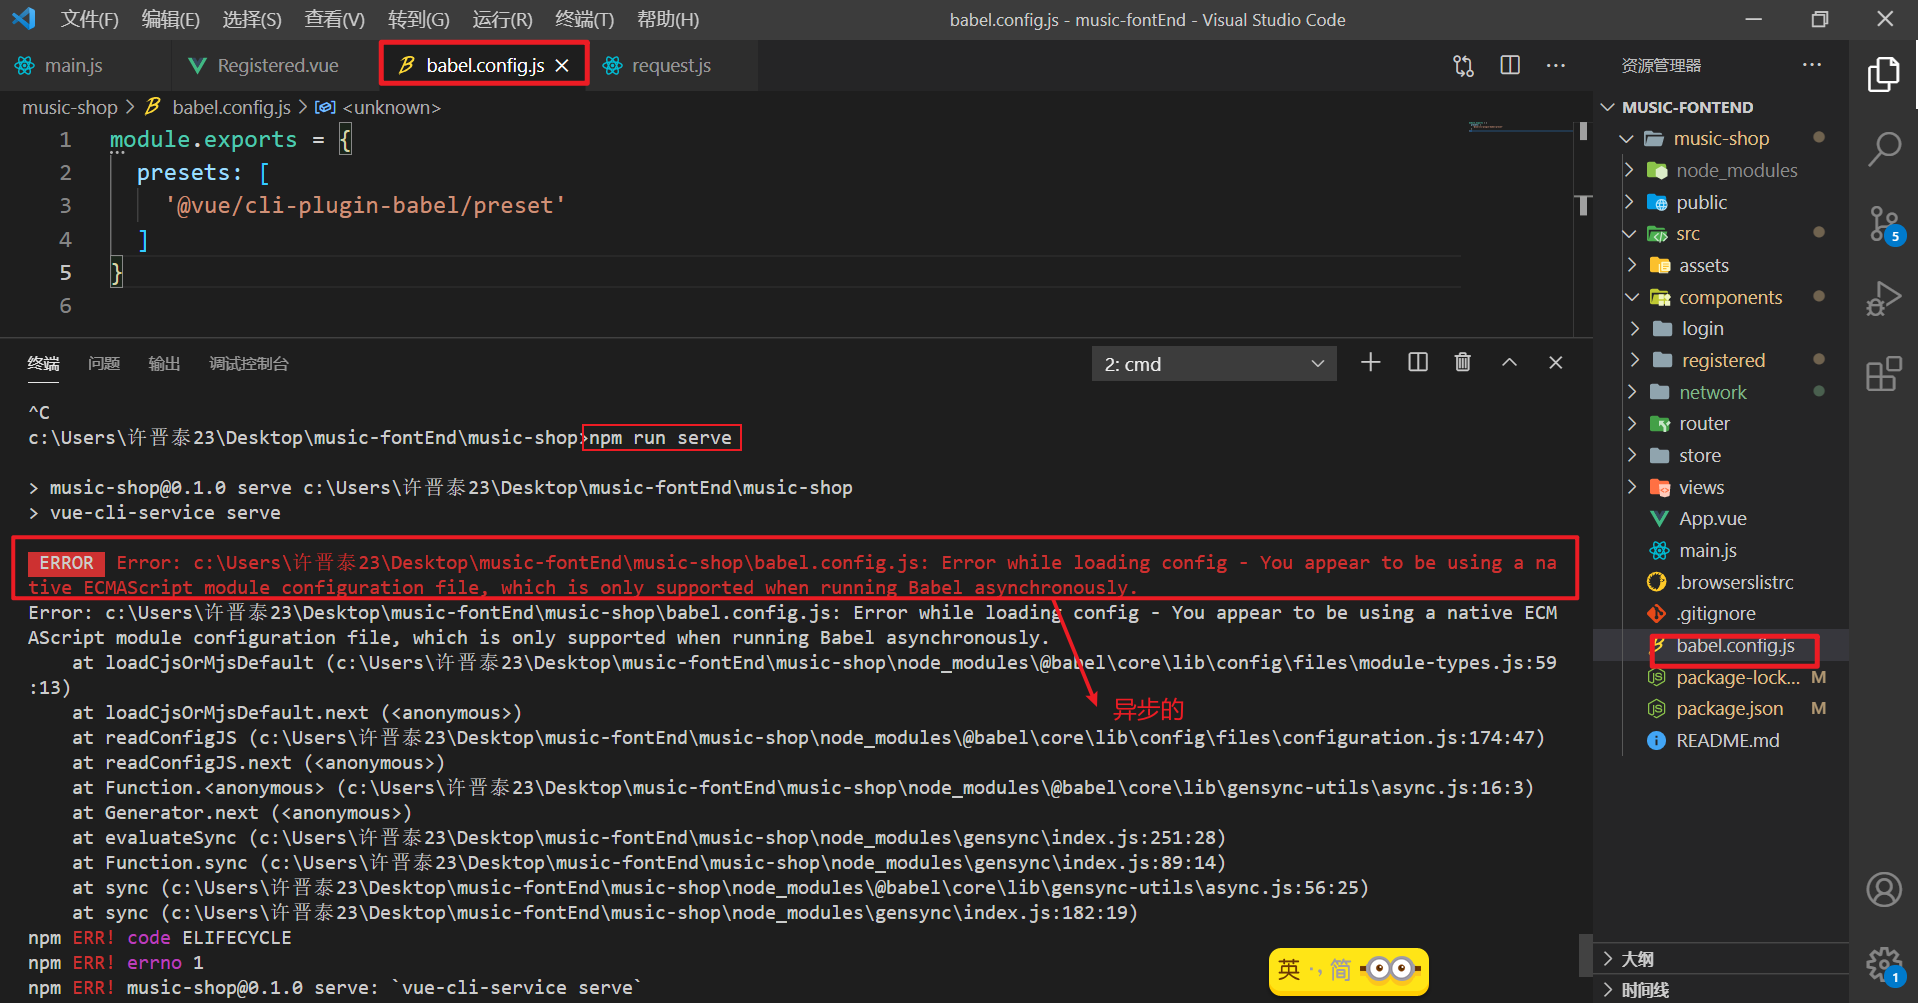Kill the terminal using the trash icon
Screen dimensions: 1918x1003
click(1462, 362)
